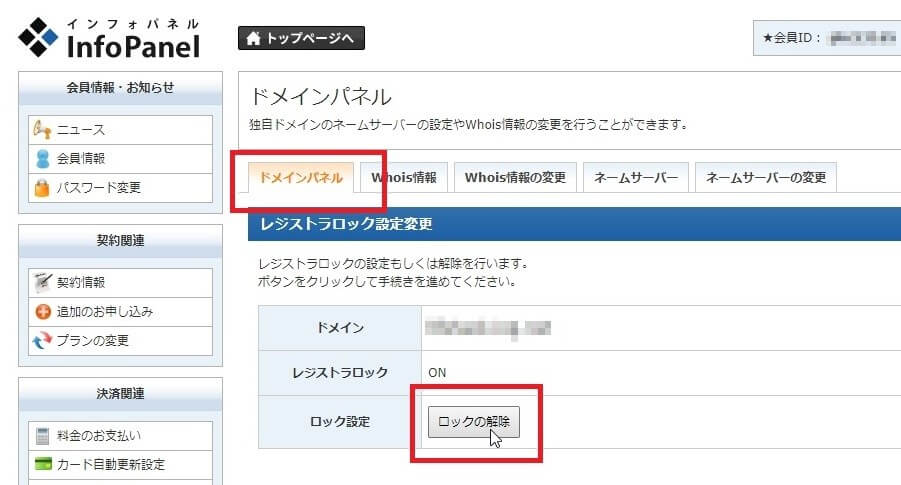Open the Whois情報 tab

tap(404, 178)
